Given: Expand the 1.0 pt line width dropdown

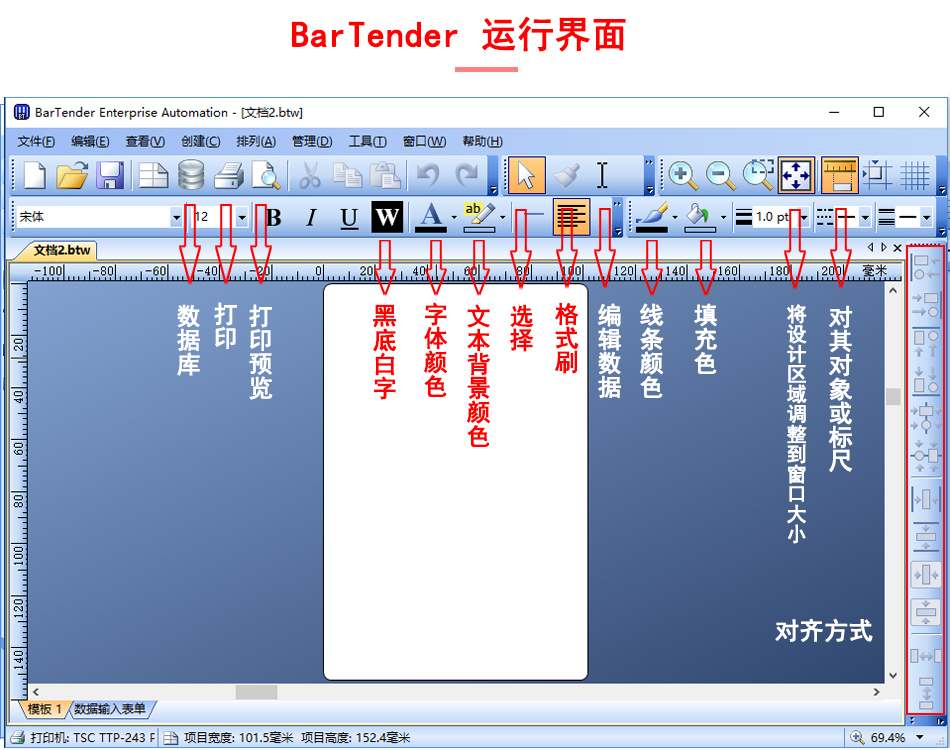Looking at the screenshot, I should [804, 217].
